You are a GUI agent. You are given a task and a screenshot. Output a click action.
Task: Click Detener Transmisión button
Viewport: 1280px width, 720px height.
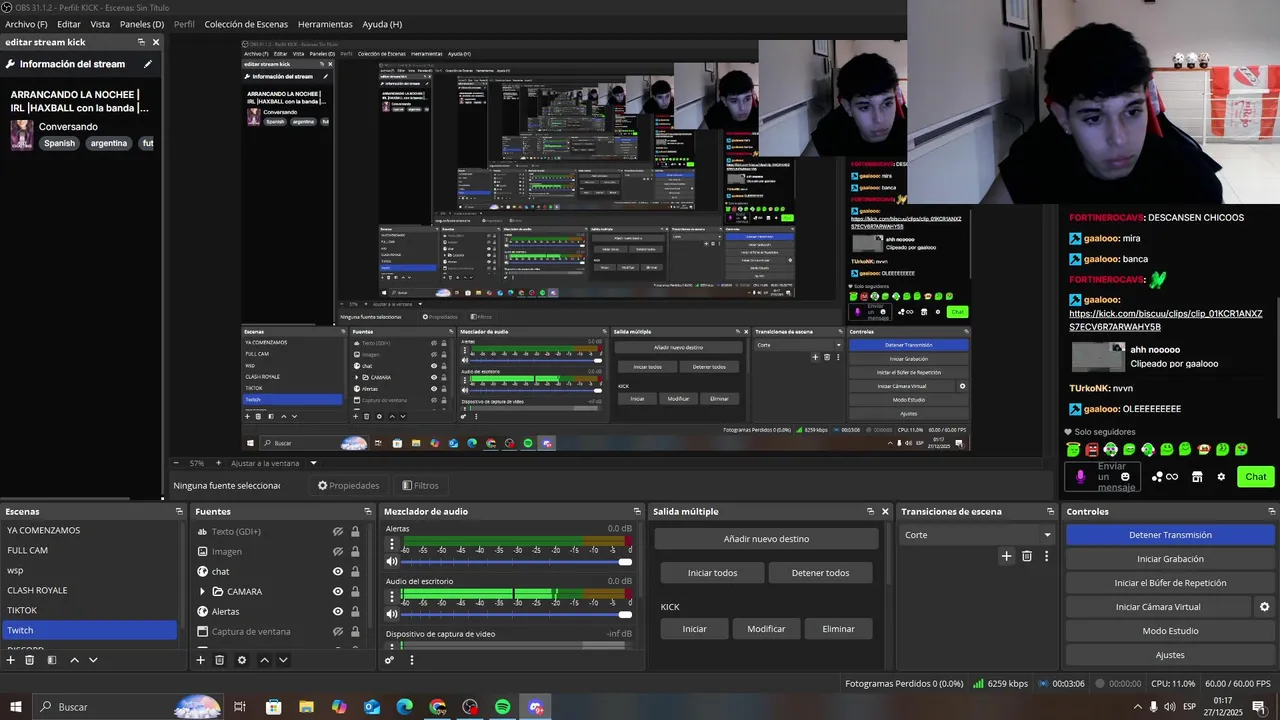1170,535
